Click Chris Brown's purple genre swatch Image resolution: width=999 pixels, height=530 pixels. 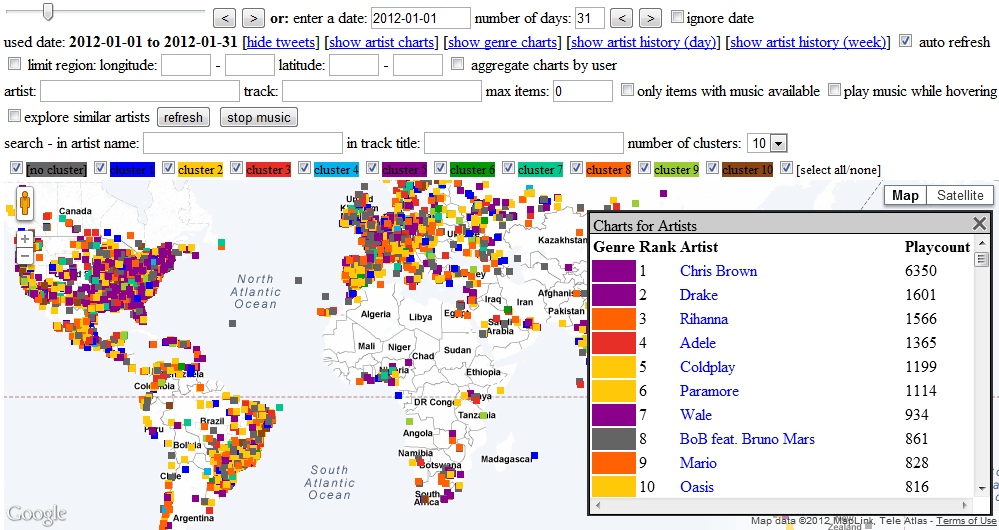pos(614,271)
